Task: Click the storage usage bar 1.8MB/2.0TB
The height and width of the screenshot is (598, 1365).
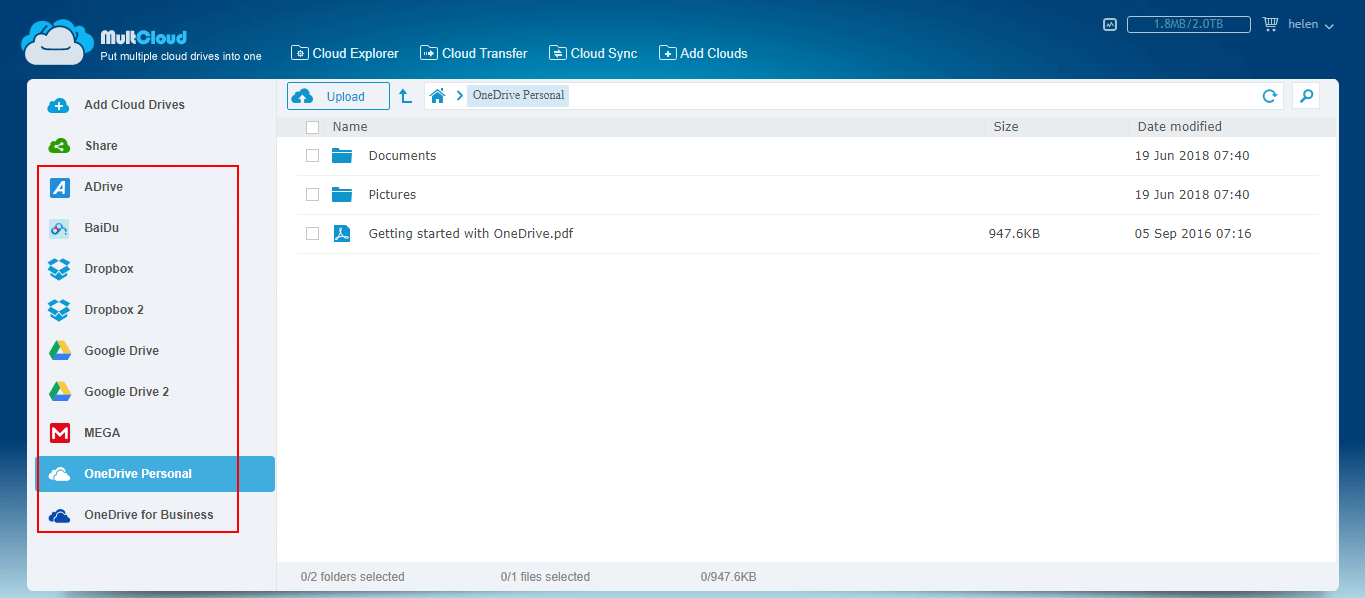Action: pyautogui.click(x=1188, y=25)
